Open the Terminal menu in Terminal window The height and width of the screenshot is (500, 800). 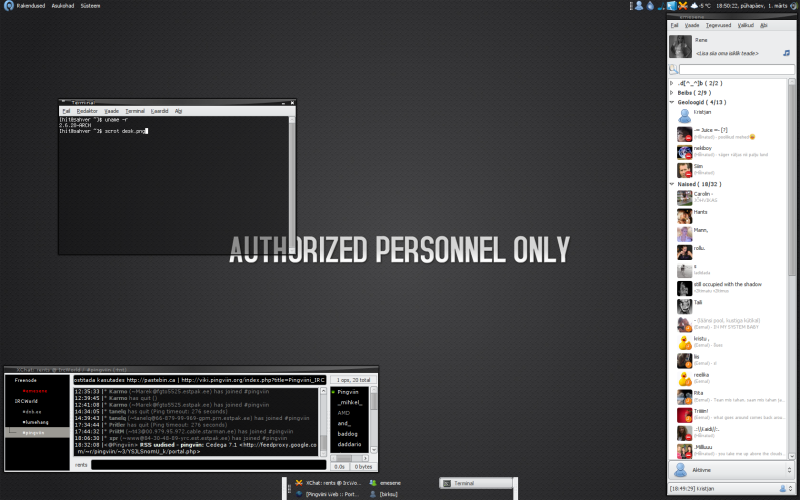pyautogui.click(x=135, y=111)
